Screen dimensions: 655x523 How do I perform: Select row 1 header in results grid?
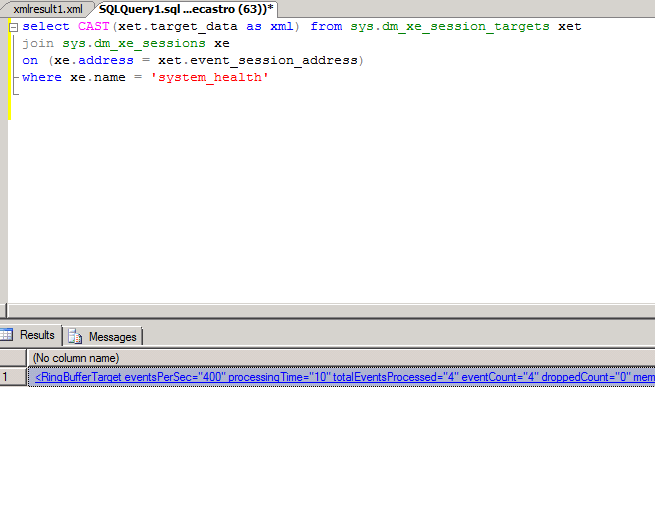click(x=13, y=377)
